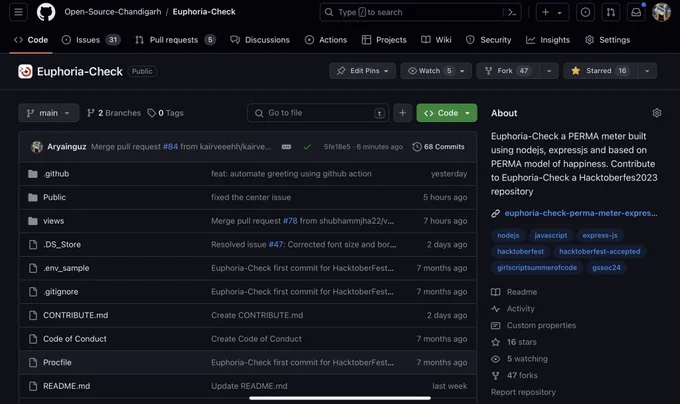
Task: Open the green Code clone dropdown
Action: coord(447,113)
